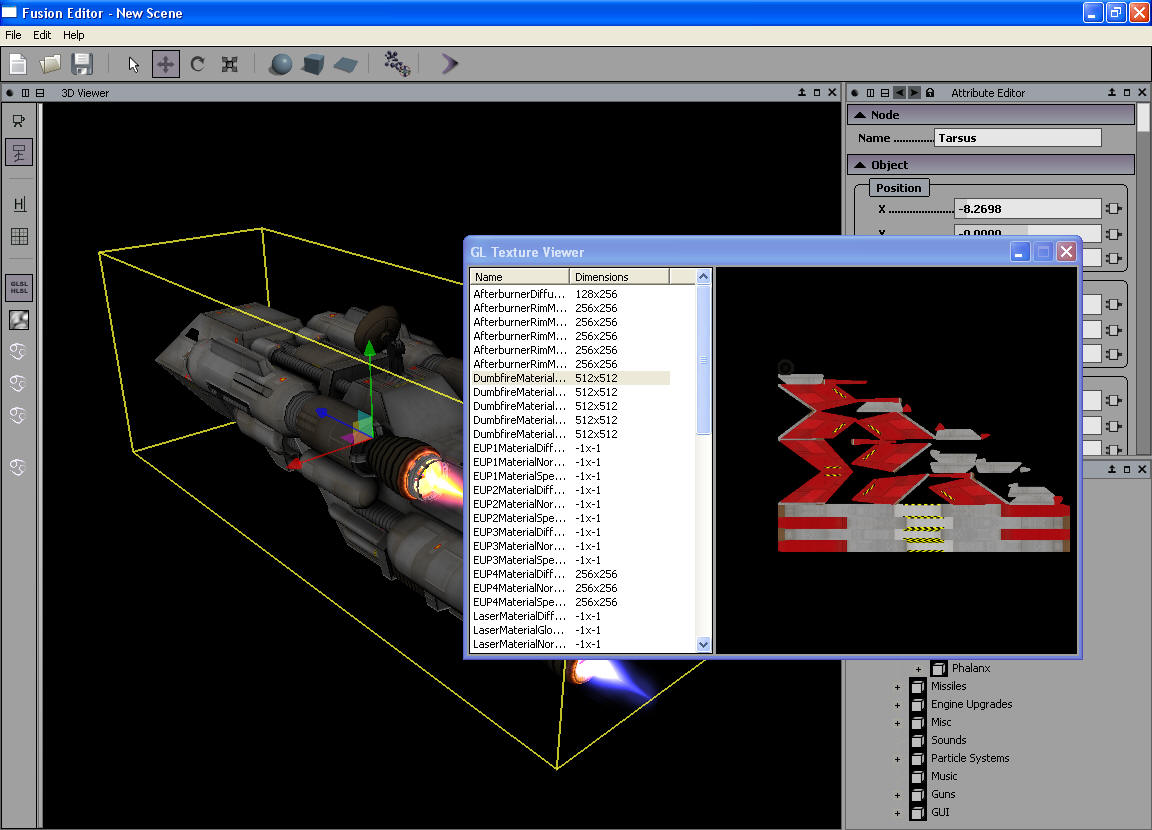Open the Help menu

click(x=74, y=35)
